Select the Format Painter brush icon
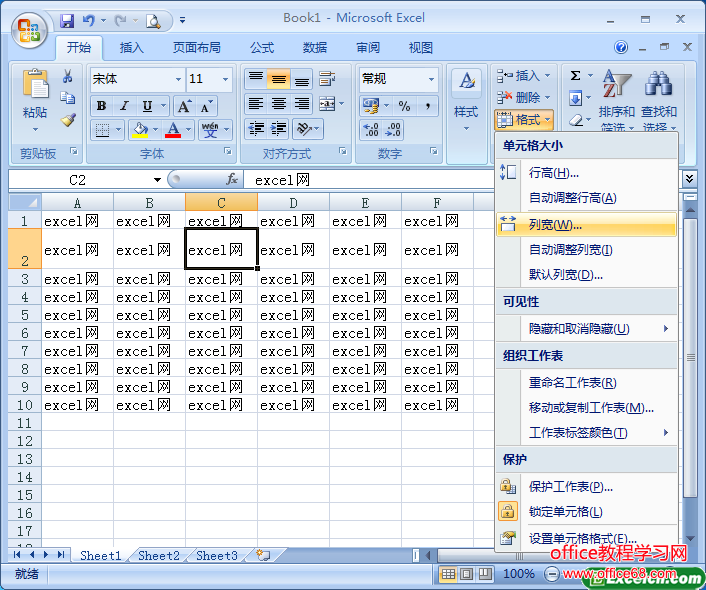 point(68,120)
